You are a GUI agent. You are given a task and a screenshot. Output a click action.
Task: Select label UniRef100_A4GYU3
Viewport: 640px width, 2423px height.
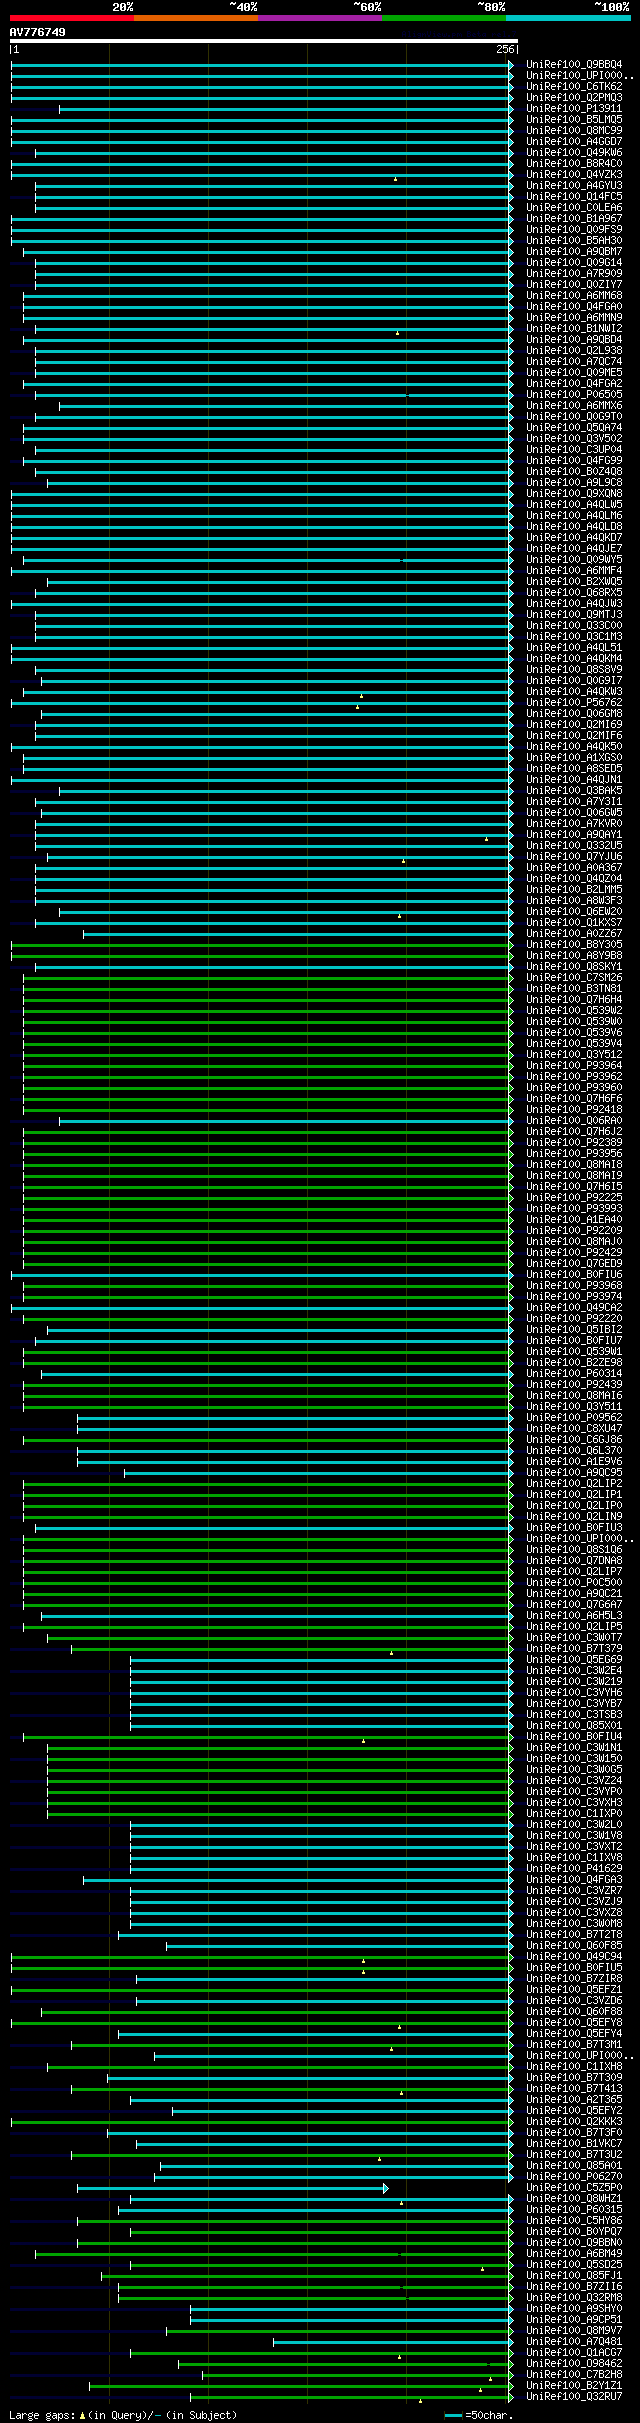(x=574, y=186)
